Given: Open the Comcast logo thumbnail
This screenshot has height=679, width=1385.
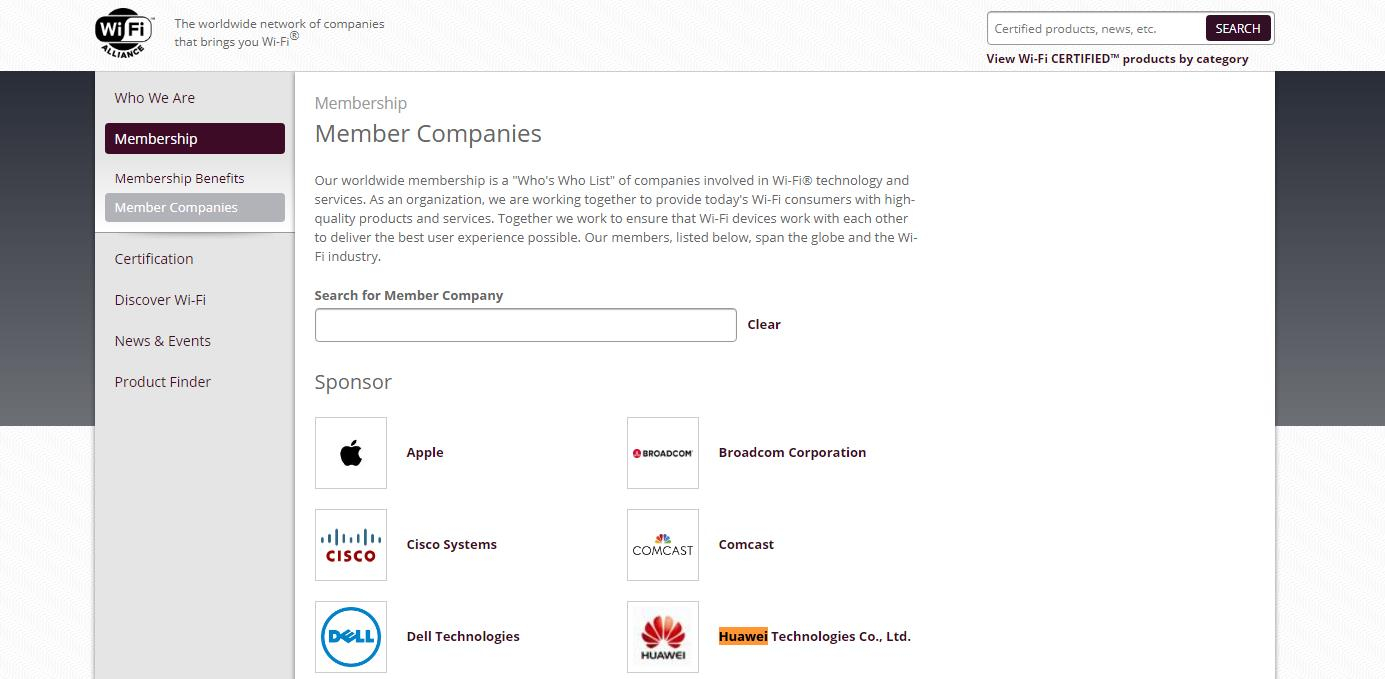Looking at the screenshot, I should click(663, 545).
